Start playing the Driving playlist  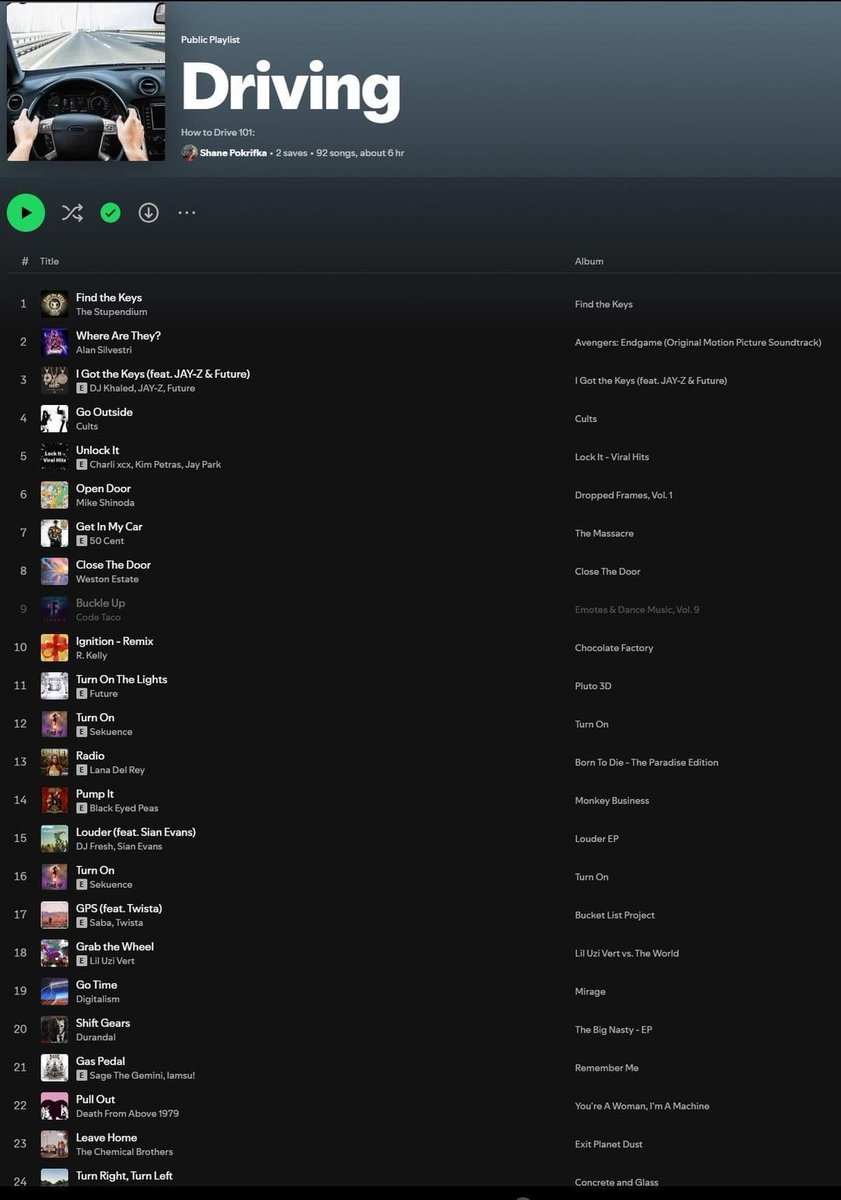pyautogui.click(x=26, y=212)
